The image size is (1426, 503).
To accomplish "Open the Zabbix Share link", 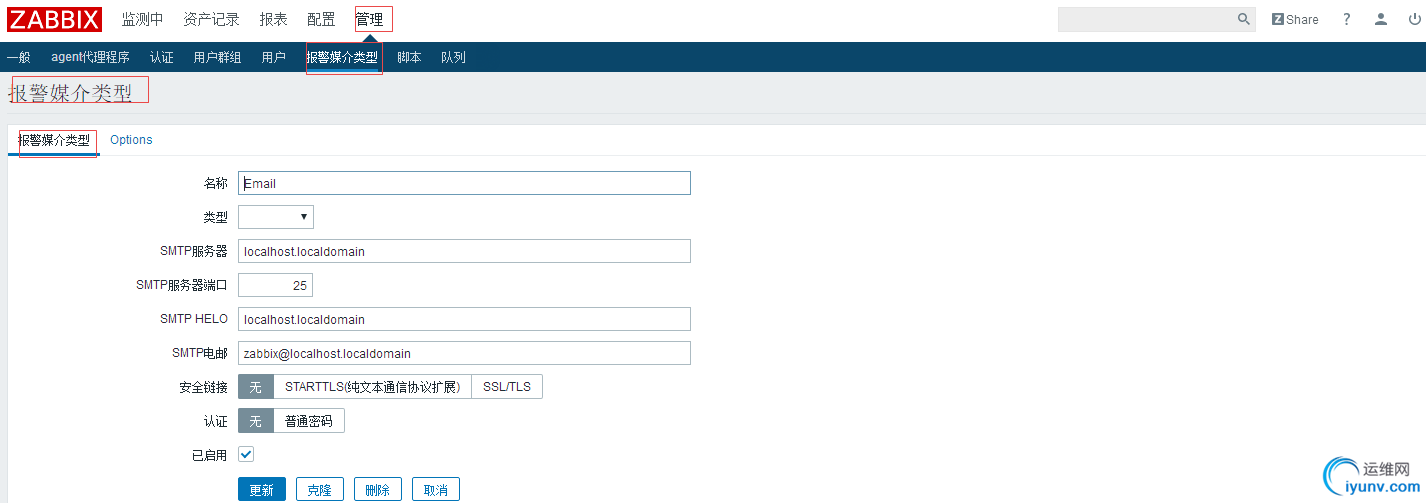I will [x=1295, y=19].
